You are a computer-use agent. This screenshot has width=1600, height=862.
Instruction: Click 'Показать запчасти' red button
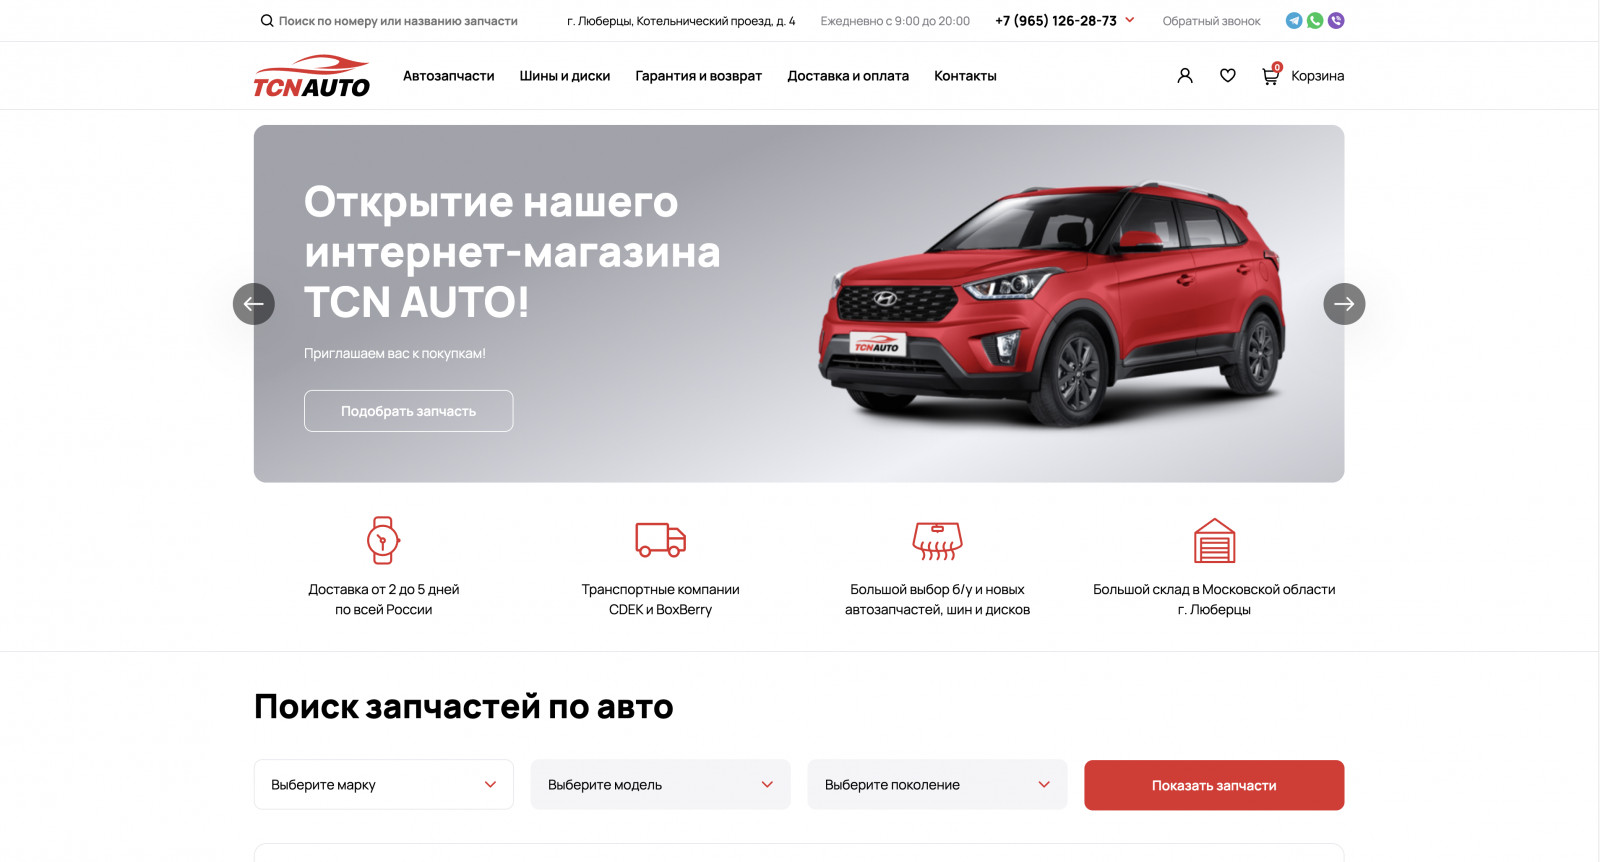point(1214,785)
